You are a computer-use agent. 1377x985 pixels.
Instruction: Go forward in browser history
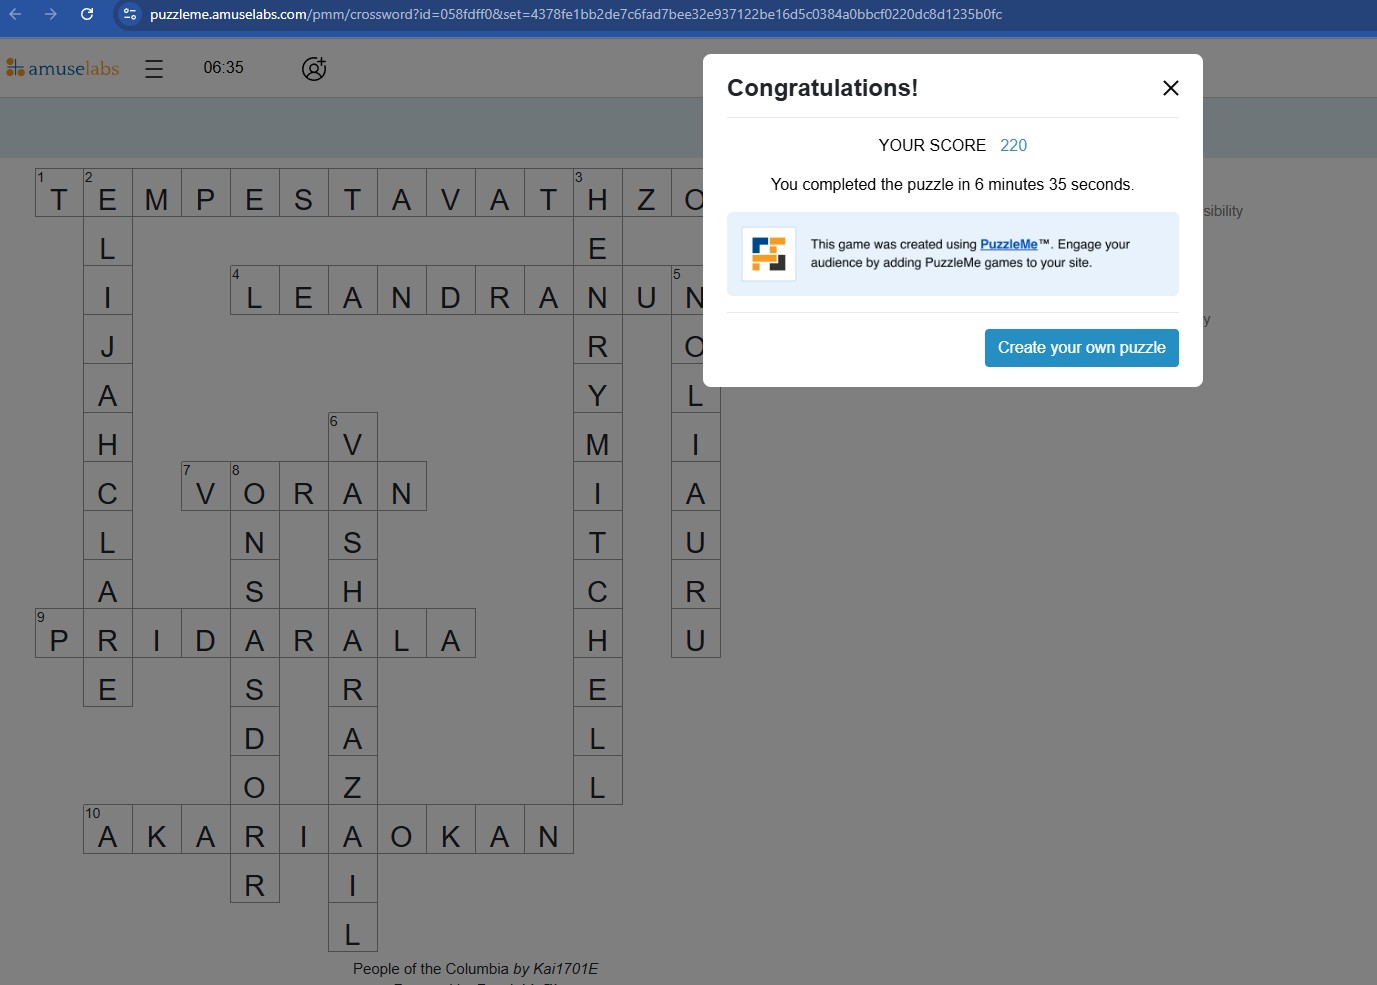(51, 14)
